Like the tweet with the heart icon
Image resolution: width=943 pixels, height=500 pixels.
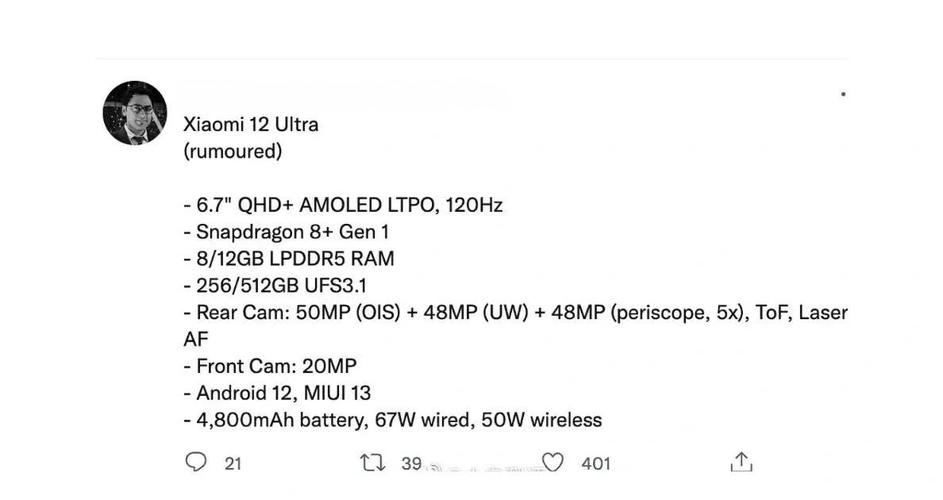tap(552, 462)
